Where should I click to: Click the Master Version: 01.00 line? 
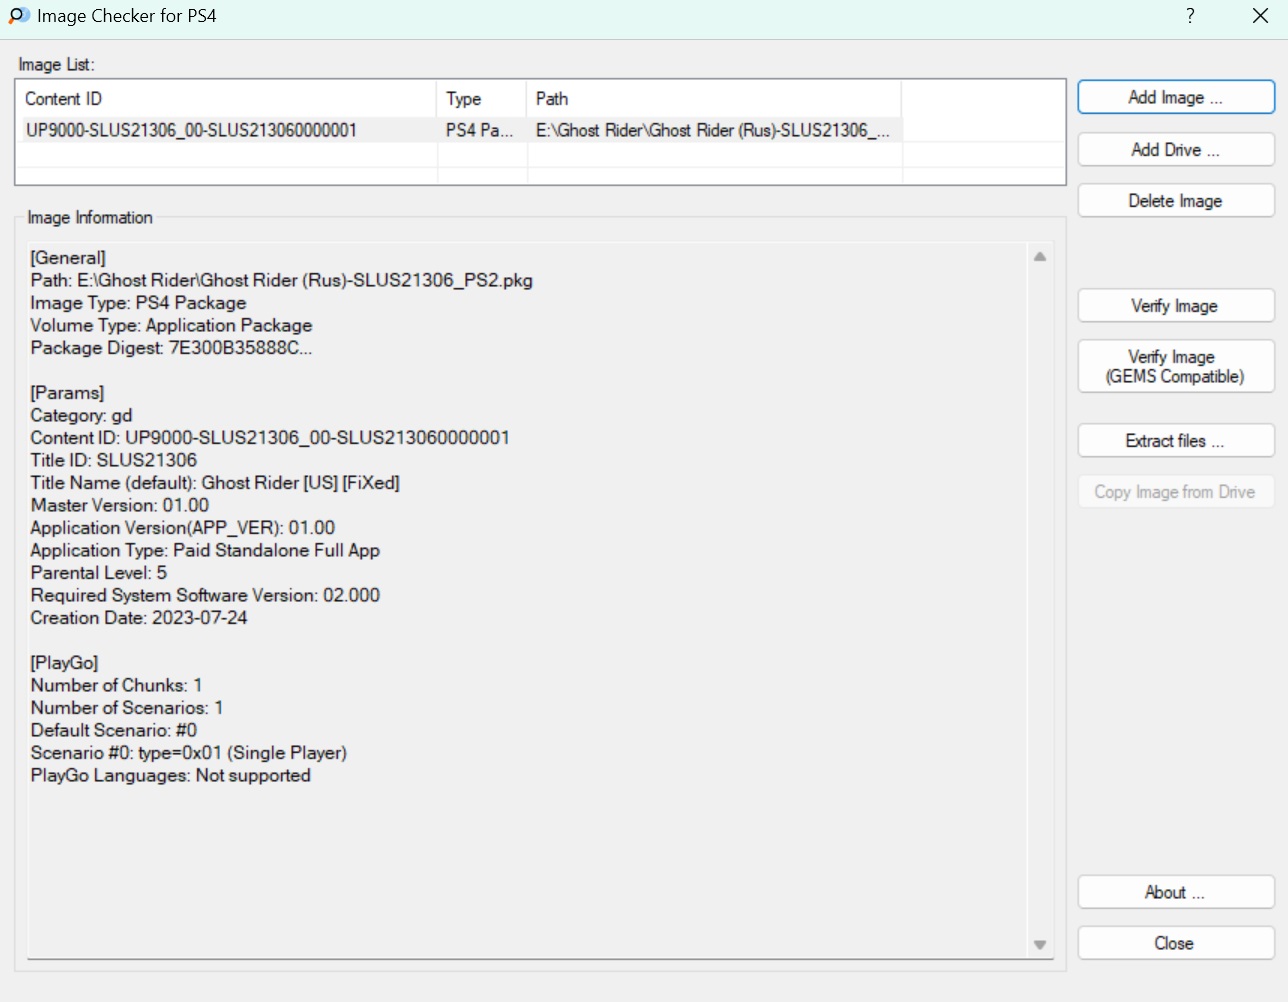pos(120,506)
